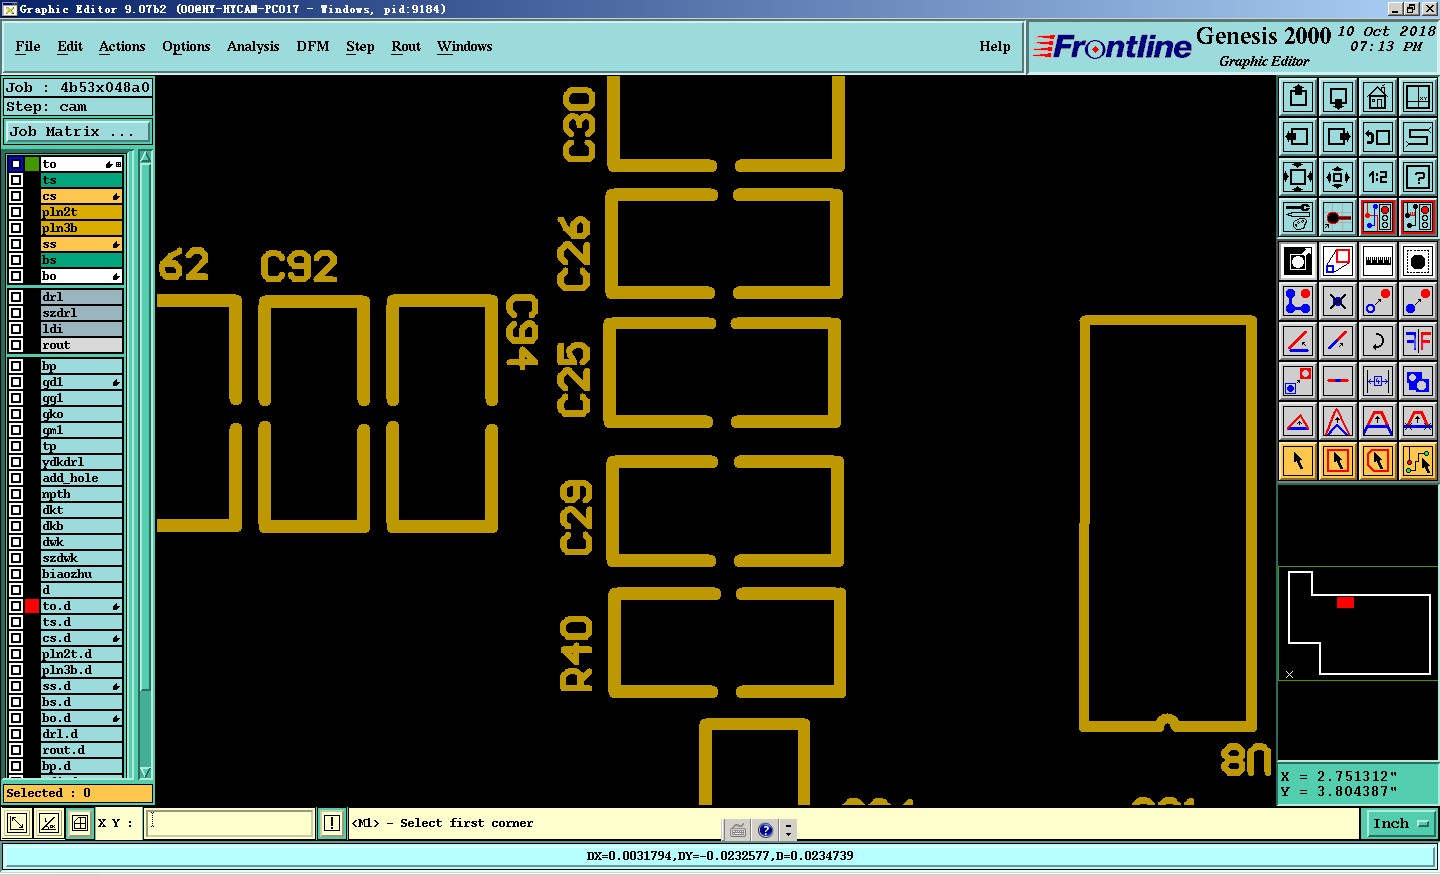Open the Edit menu

(x=70, y=46)
